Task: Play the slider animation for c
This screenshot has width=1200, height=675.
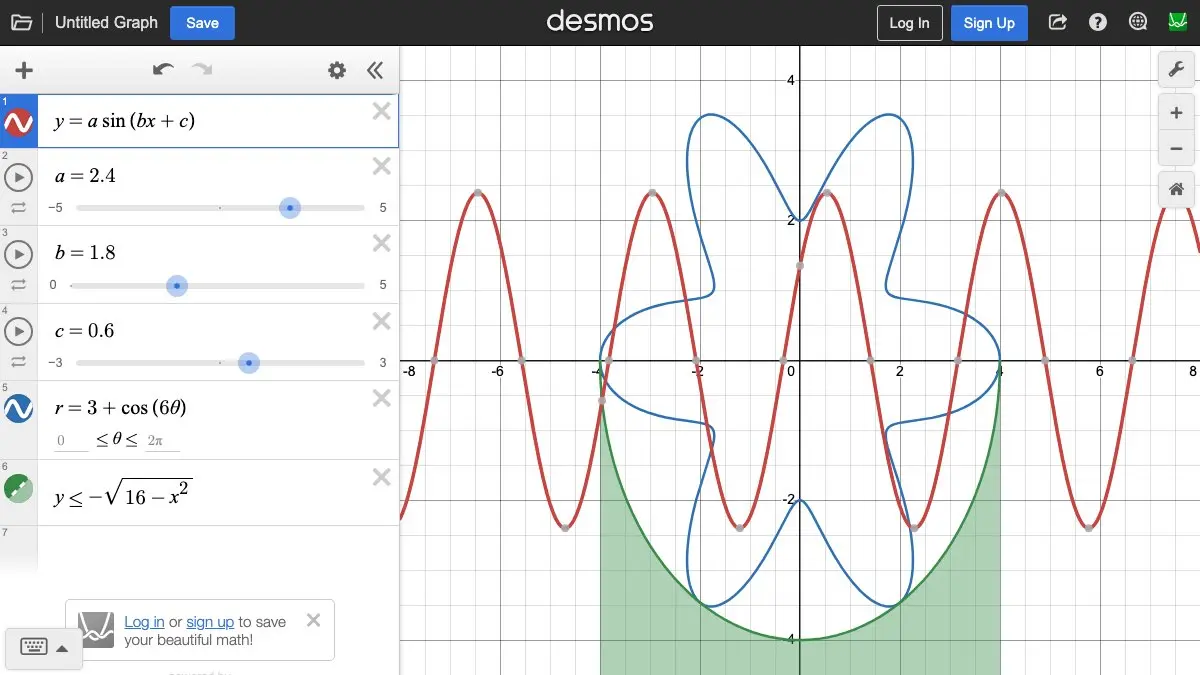Action: 19,331
